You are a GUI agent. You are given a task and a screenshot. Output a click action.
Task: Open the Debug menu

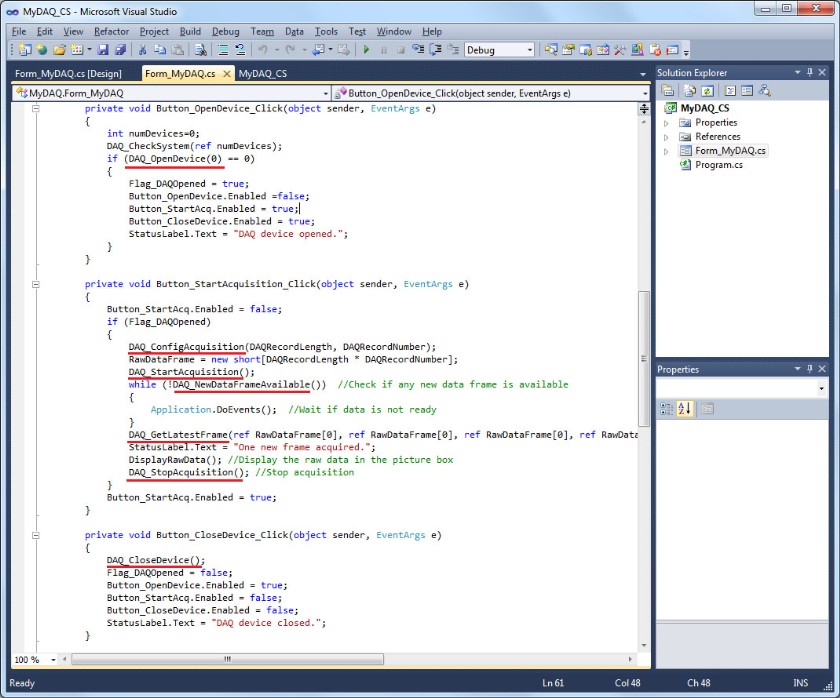coord(226,32)
